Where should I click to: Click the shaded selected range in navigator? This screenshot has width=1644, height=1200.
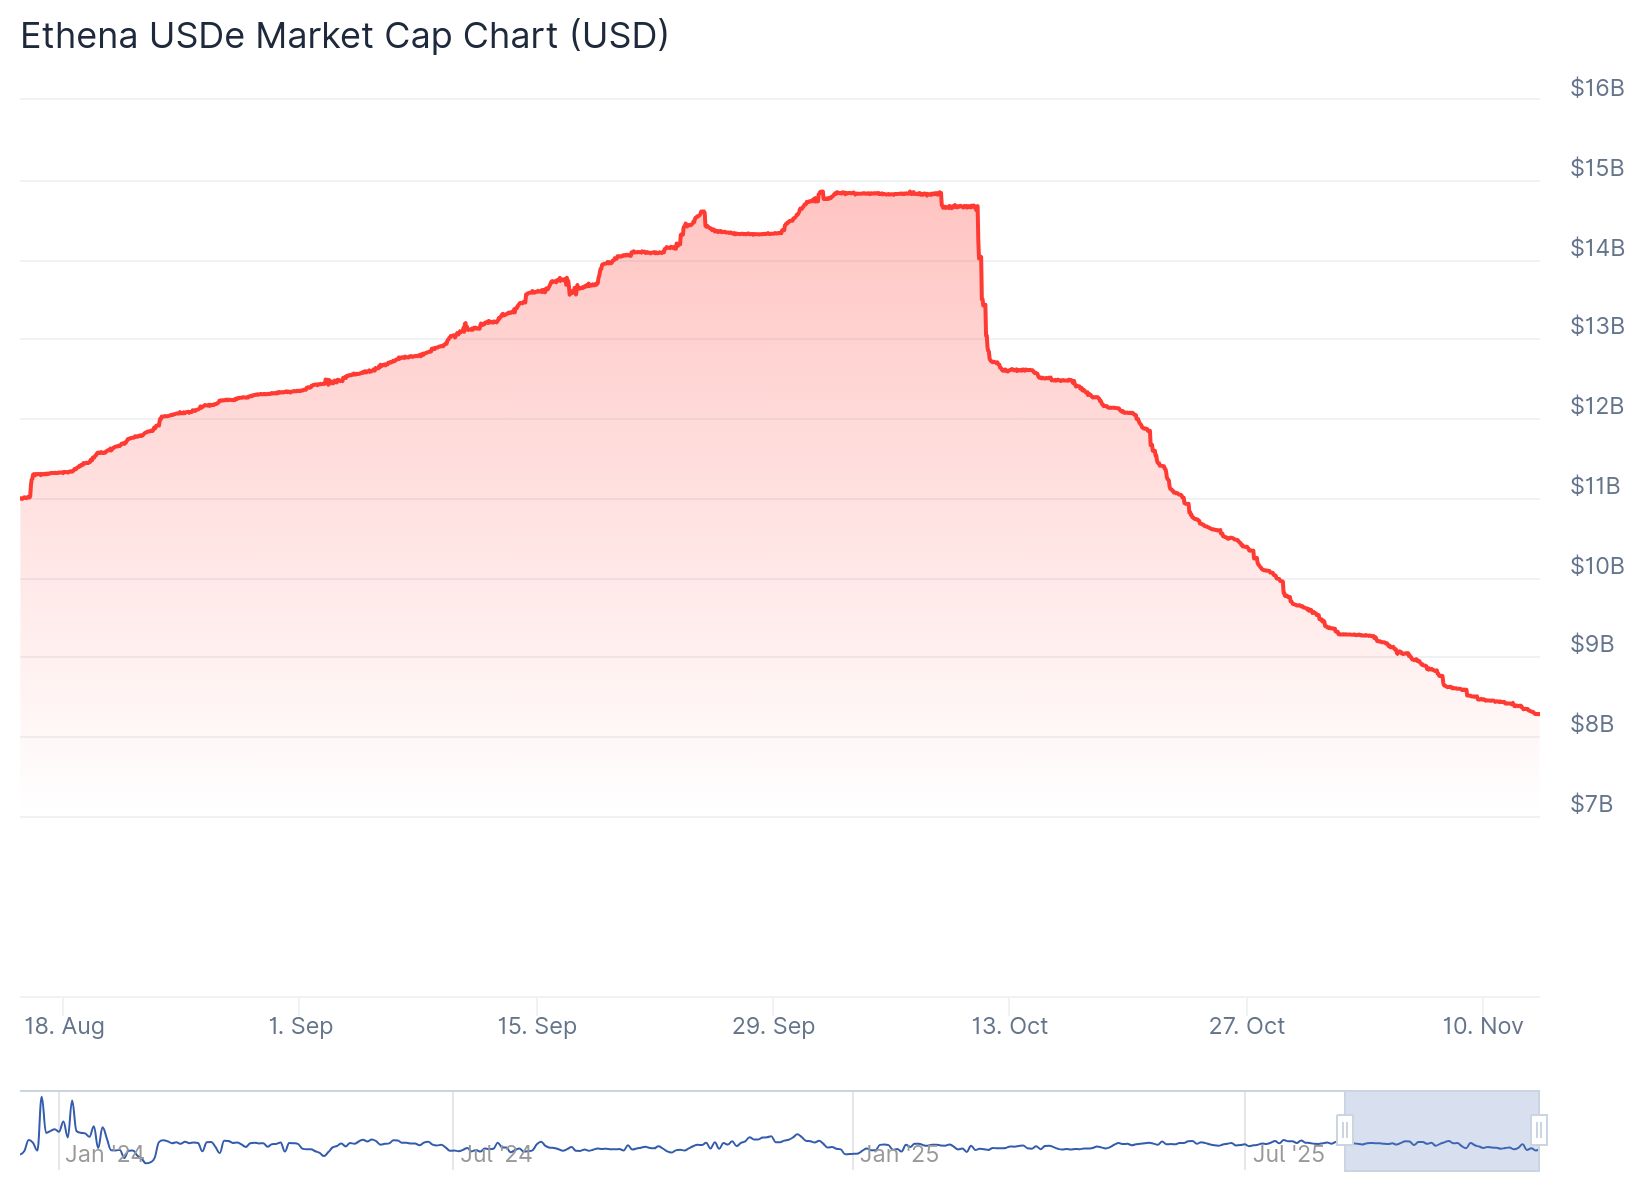click(1442, 1130)
